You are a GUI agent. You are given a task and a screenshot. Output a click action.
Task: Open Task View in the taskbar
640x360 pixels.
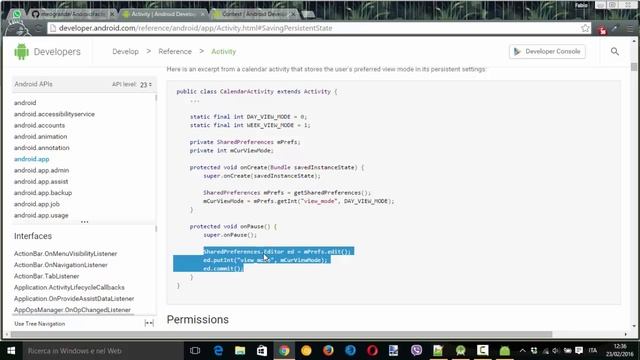(195, 351)
